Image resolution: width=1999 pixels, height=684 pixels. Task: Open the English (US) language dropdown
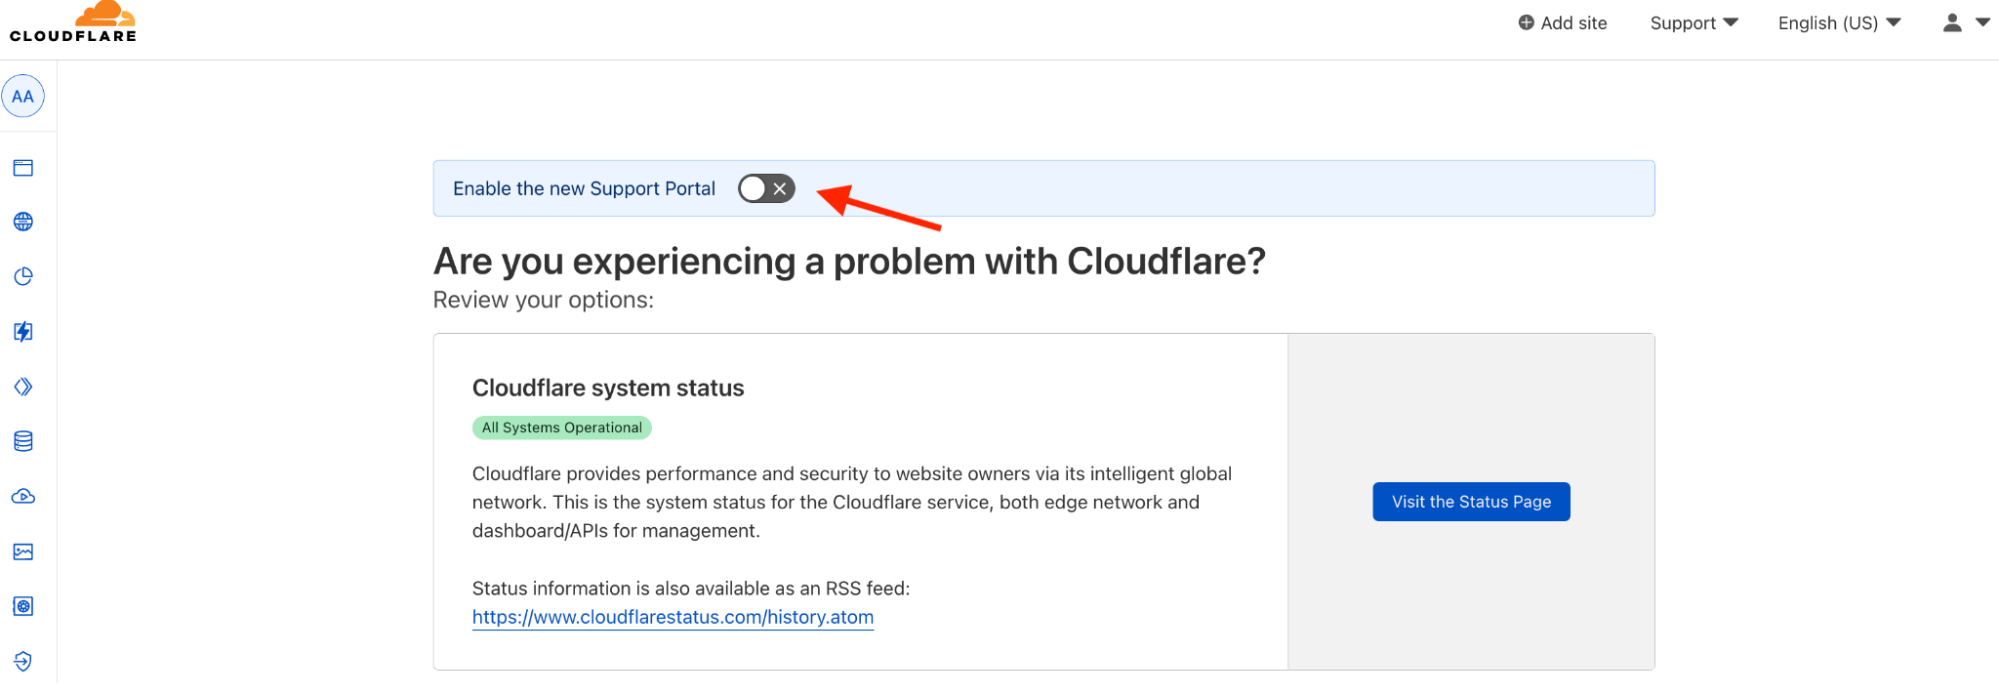click(x=1838, y=23)
